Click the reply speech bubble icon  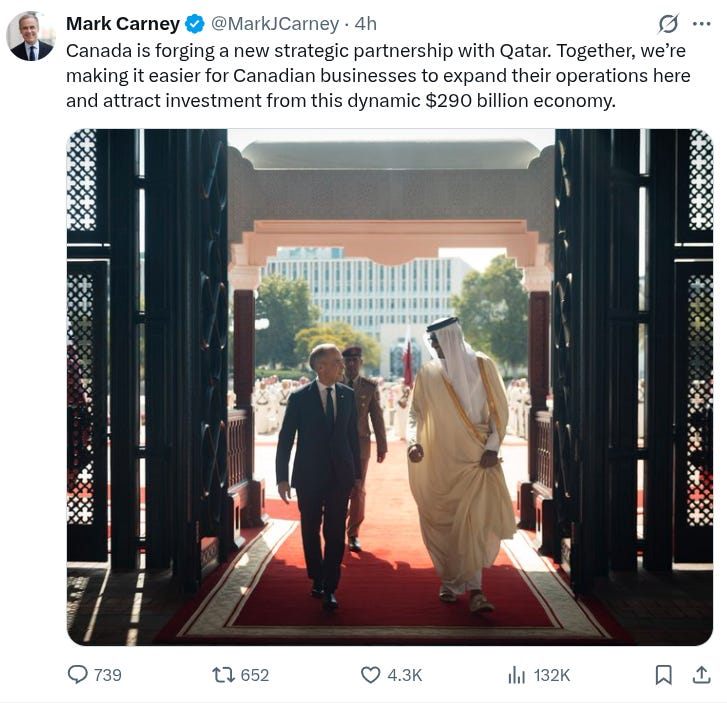tap(77, 675)
